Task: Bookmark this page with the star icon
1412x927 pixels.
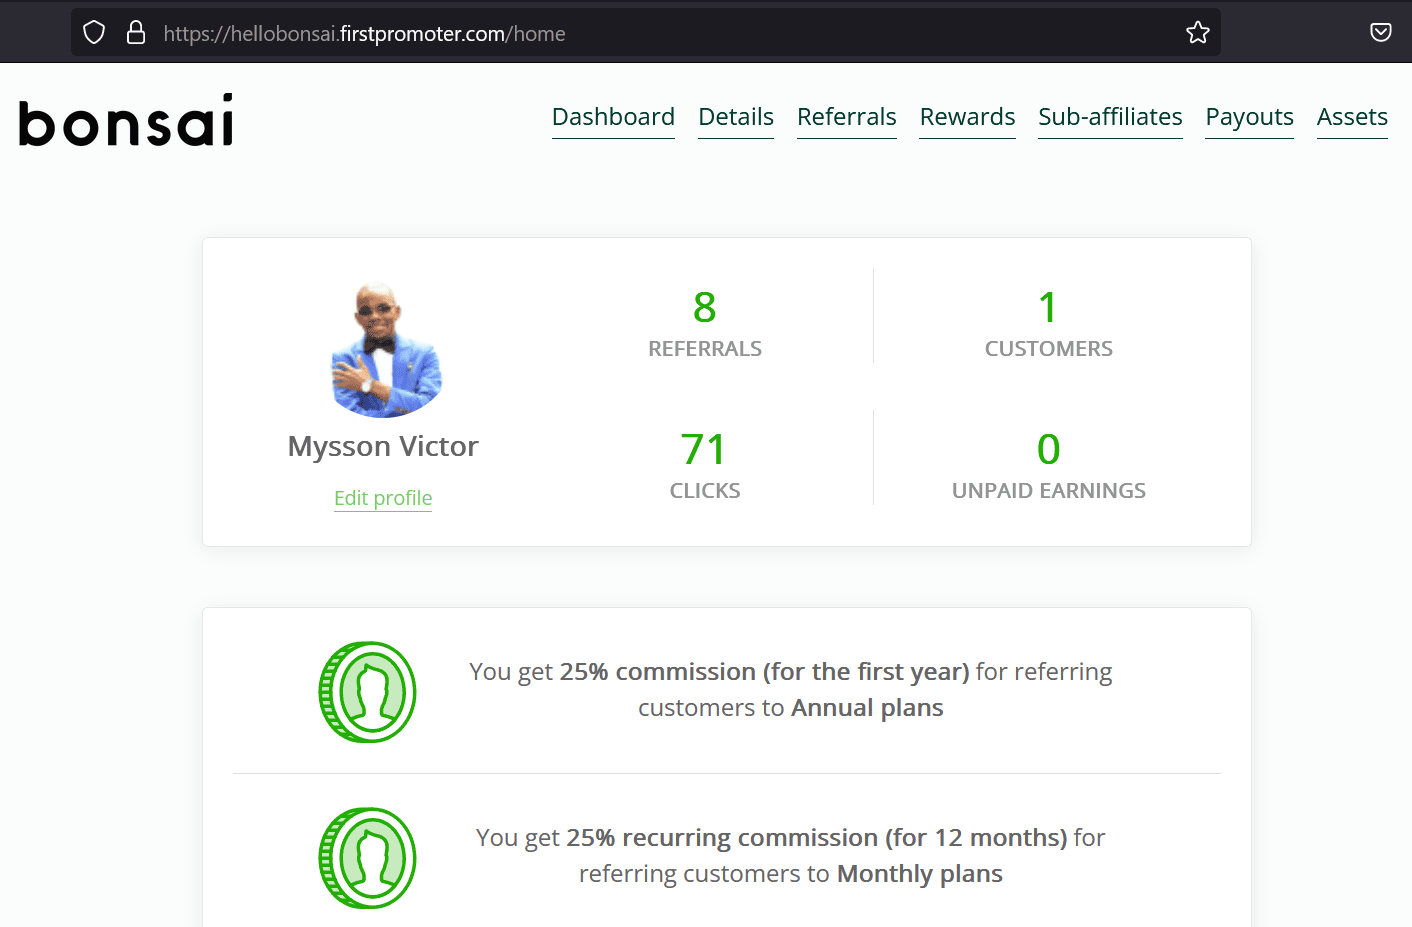Action: [x=1197, y=33]
